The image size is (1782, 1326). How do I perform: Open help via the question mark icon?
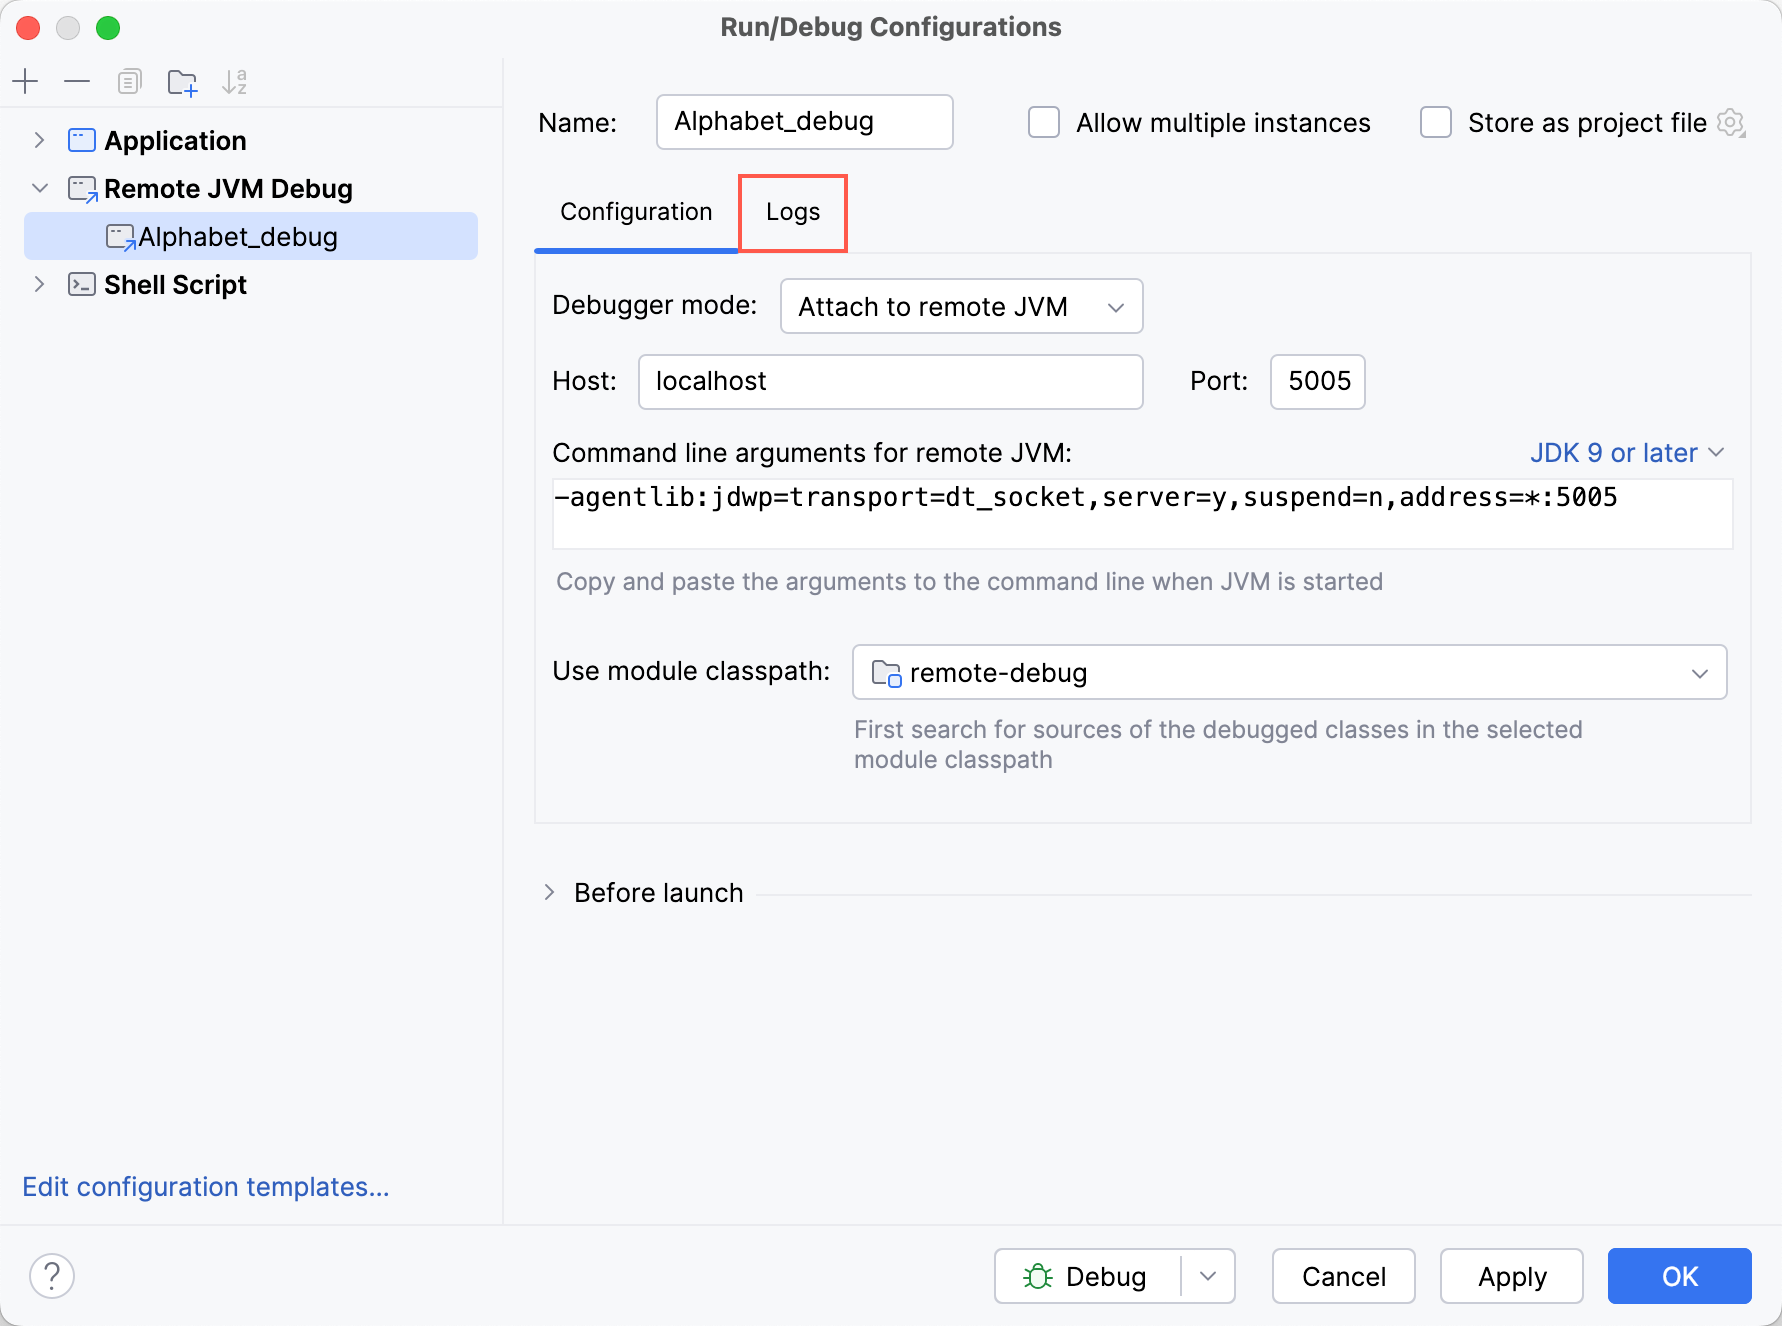[x=53, y=1276]
